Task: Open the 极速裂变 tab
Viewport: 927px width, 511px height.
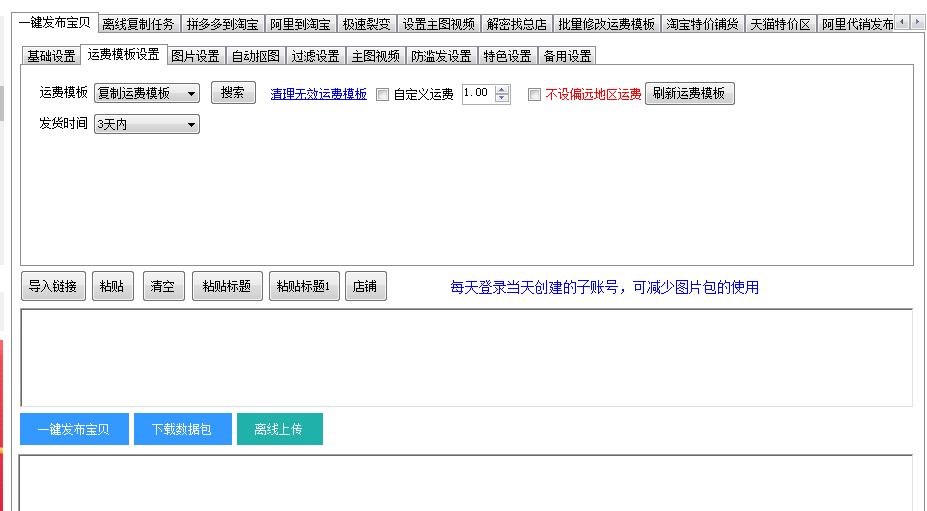Action: click(367, 24)
